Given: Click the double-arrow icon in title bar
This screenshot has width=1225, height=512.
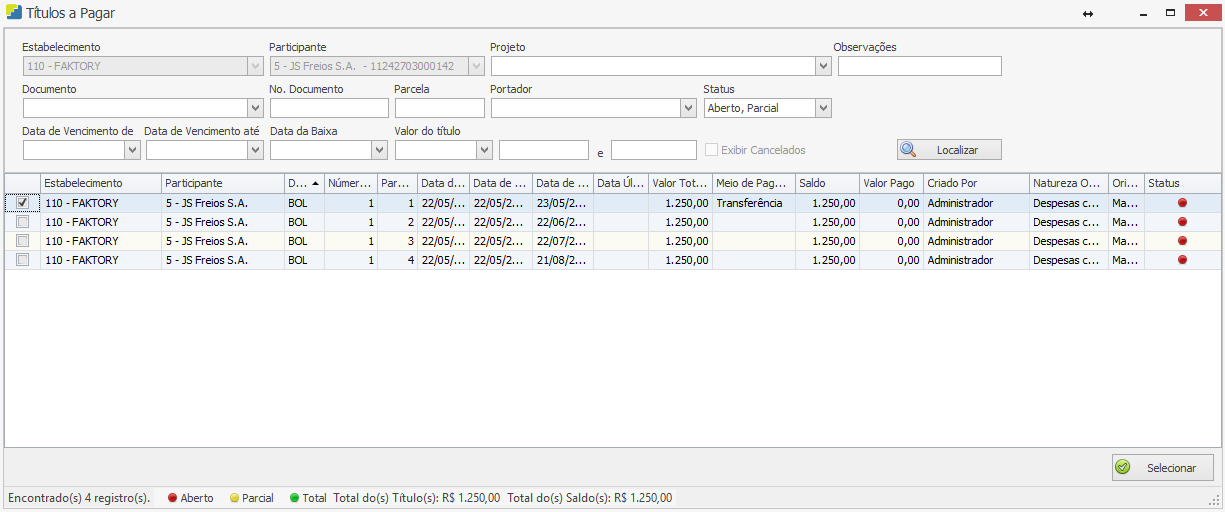Looking at the screenshot, I should [1088, 15].
